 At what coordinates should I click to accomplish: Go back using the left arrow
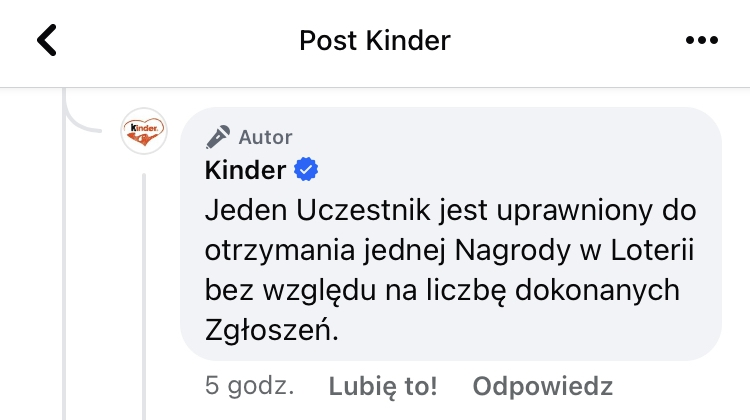coord(47,41)
